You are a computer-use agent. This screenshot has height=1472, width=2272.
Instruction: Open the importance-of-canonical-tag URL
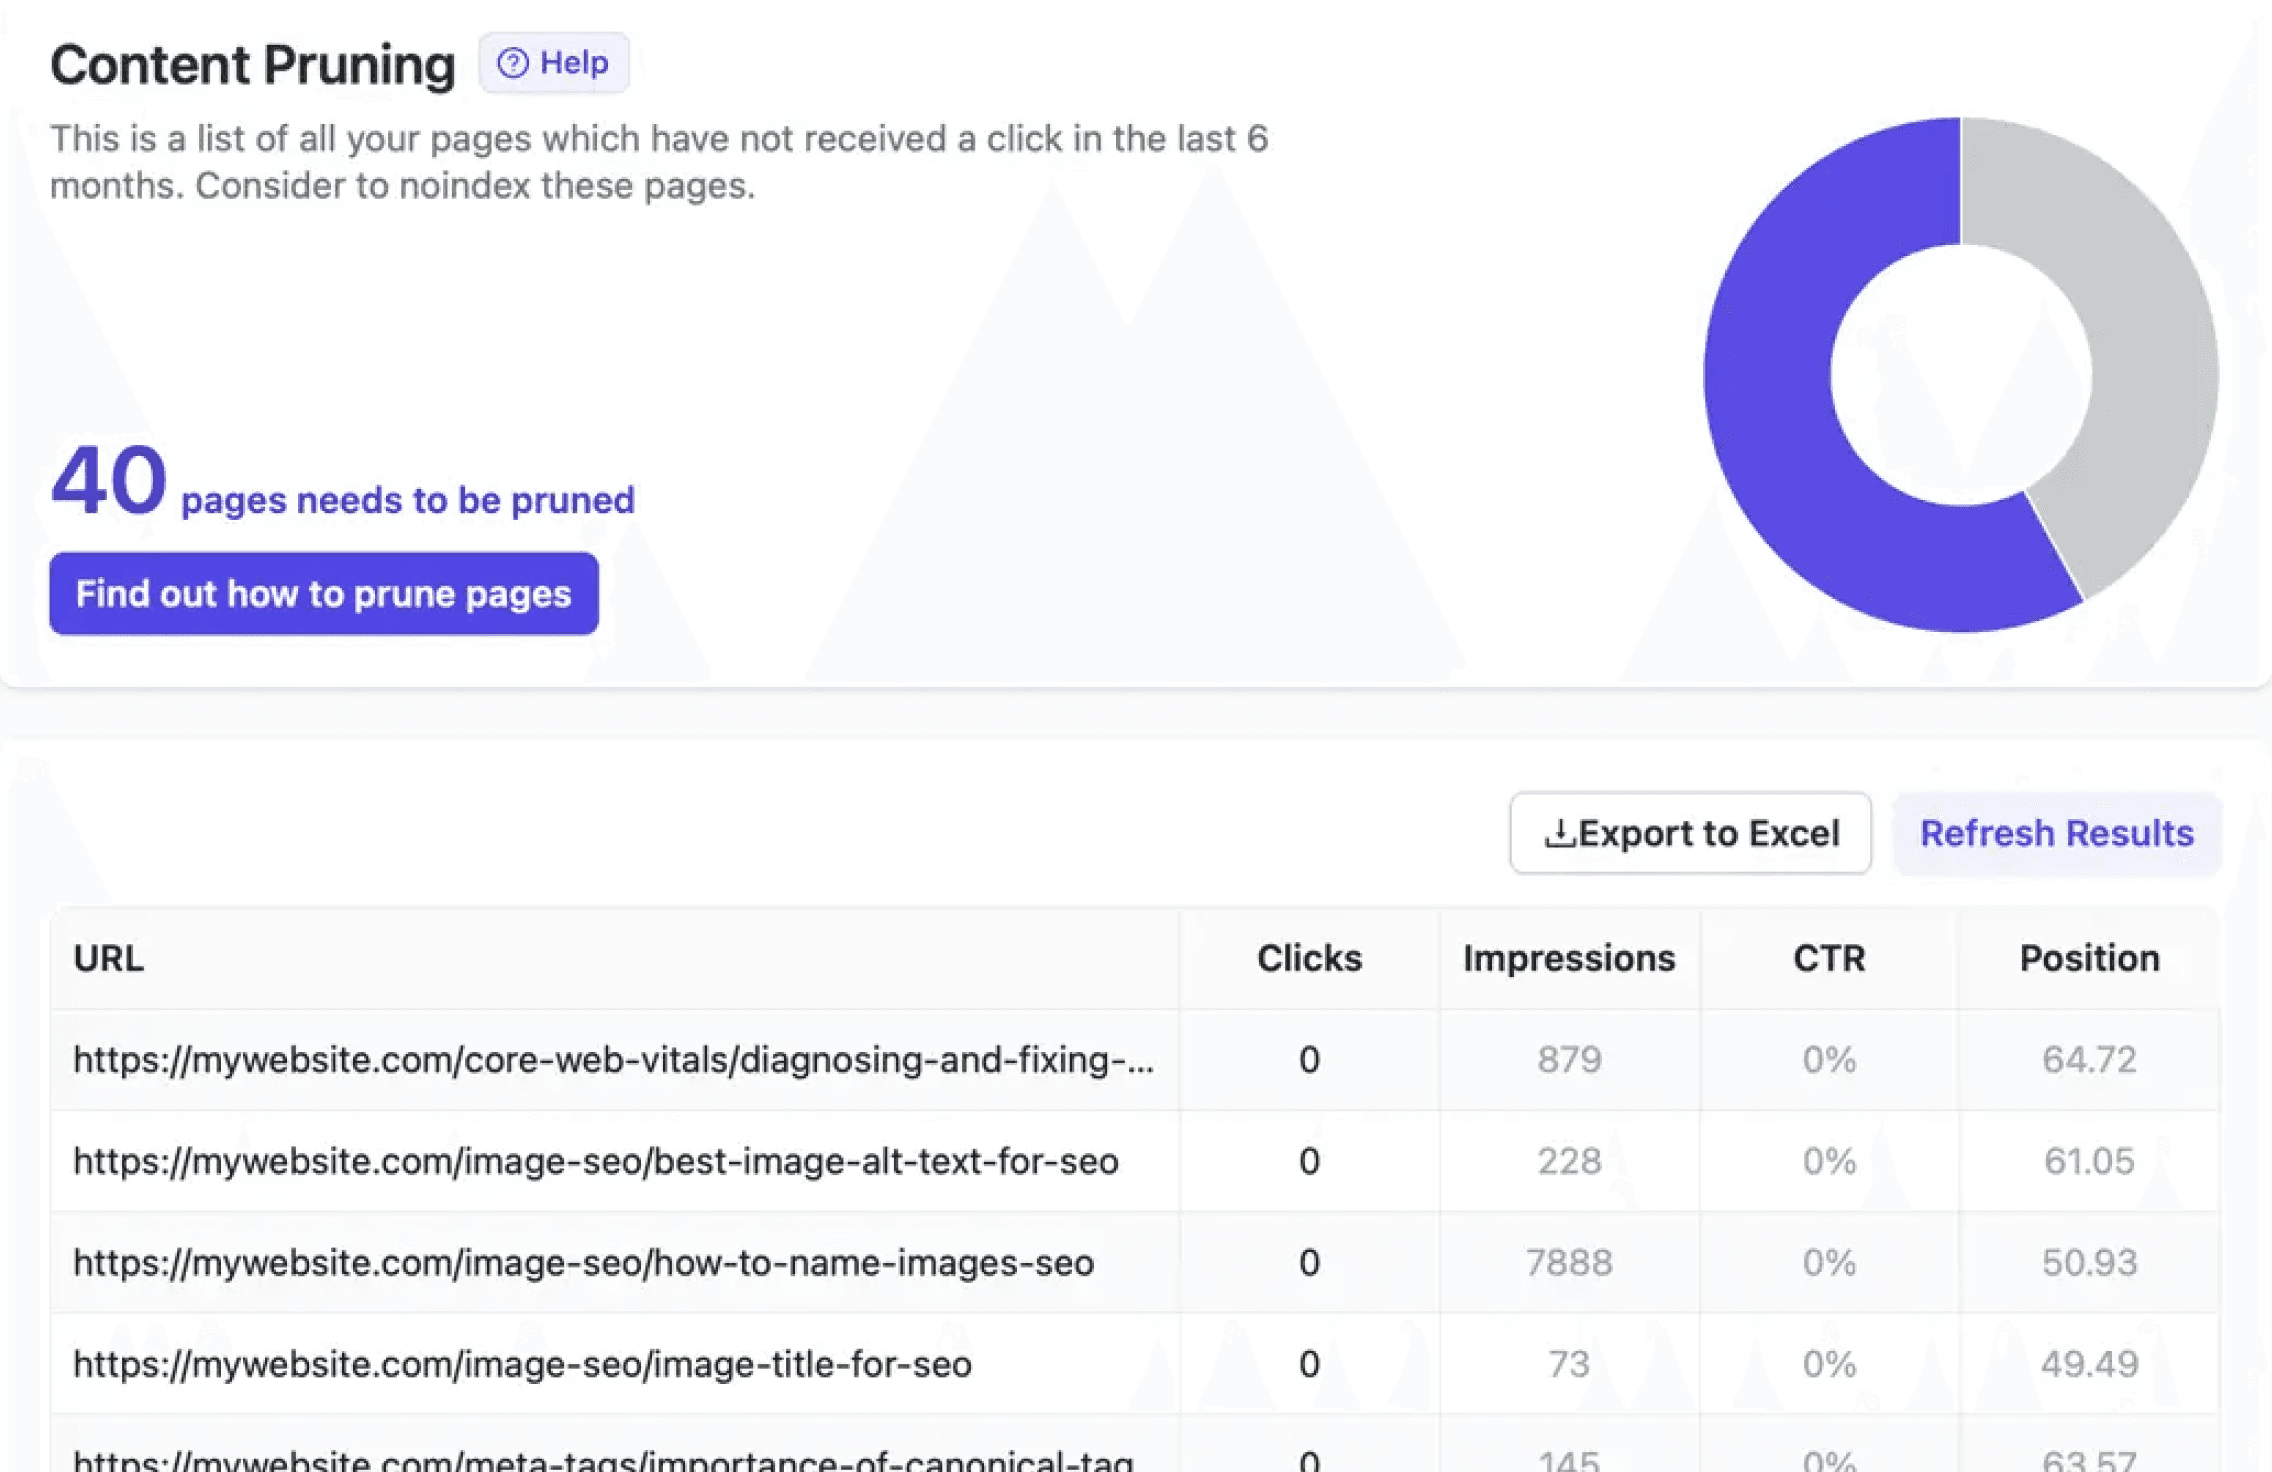pos(603,1460)
